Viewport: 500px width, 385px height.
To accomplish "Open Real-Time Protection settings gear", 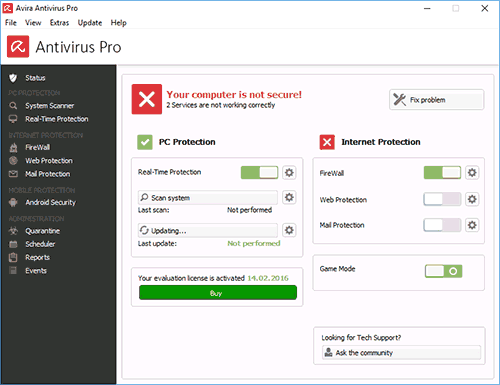I will pos(289,173).
